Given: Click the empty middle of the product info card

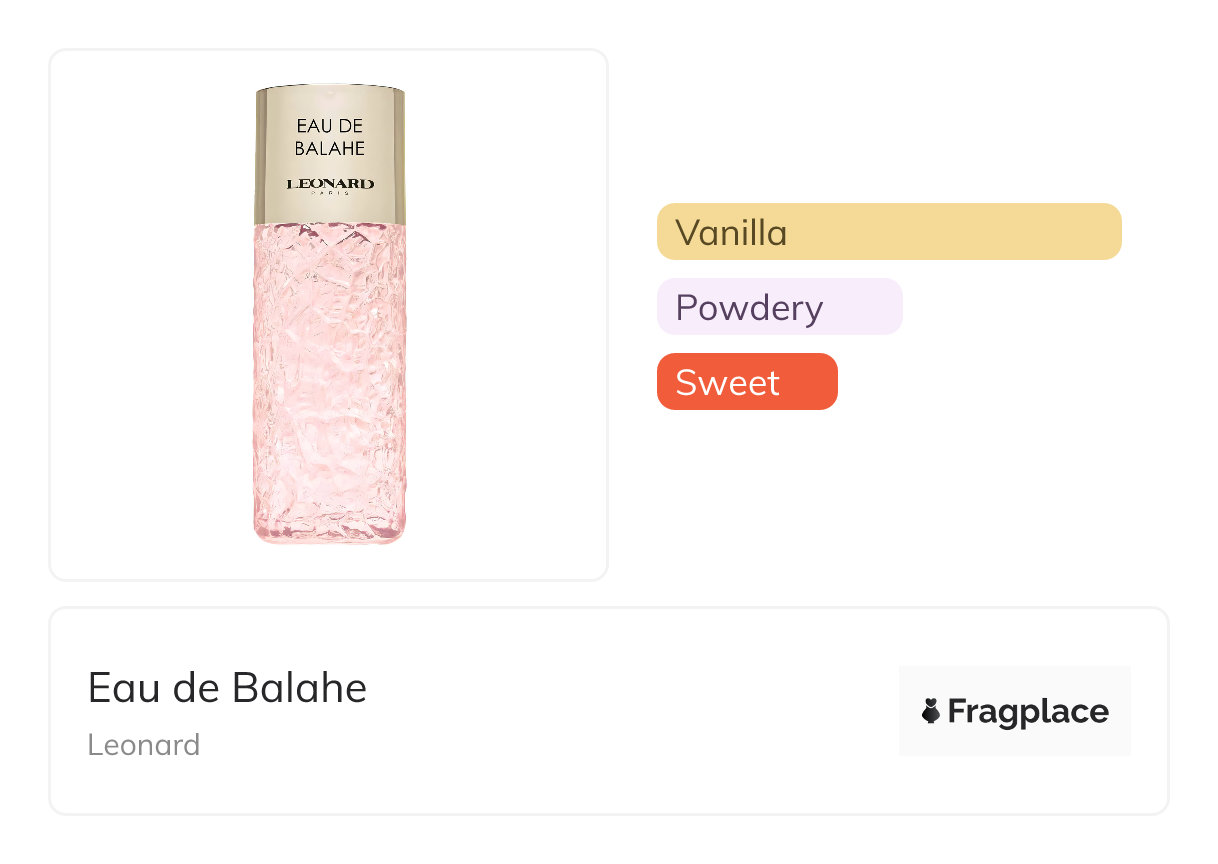Looking at the screenshot, I should coord(620,712).
